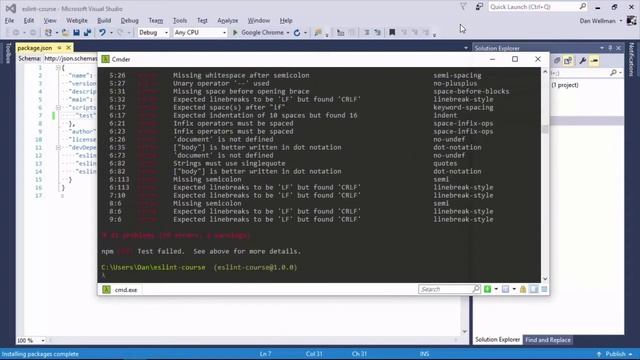Viewport: 640px width, 360px height.
Task: Click the Save icon in Visual Studio toolbar
Action: coord(76,33)
